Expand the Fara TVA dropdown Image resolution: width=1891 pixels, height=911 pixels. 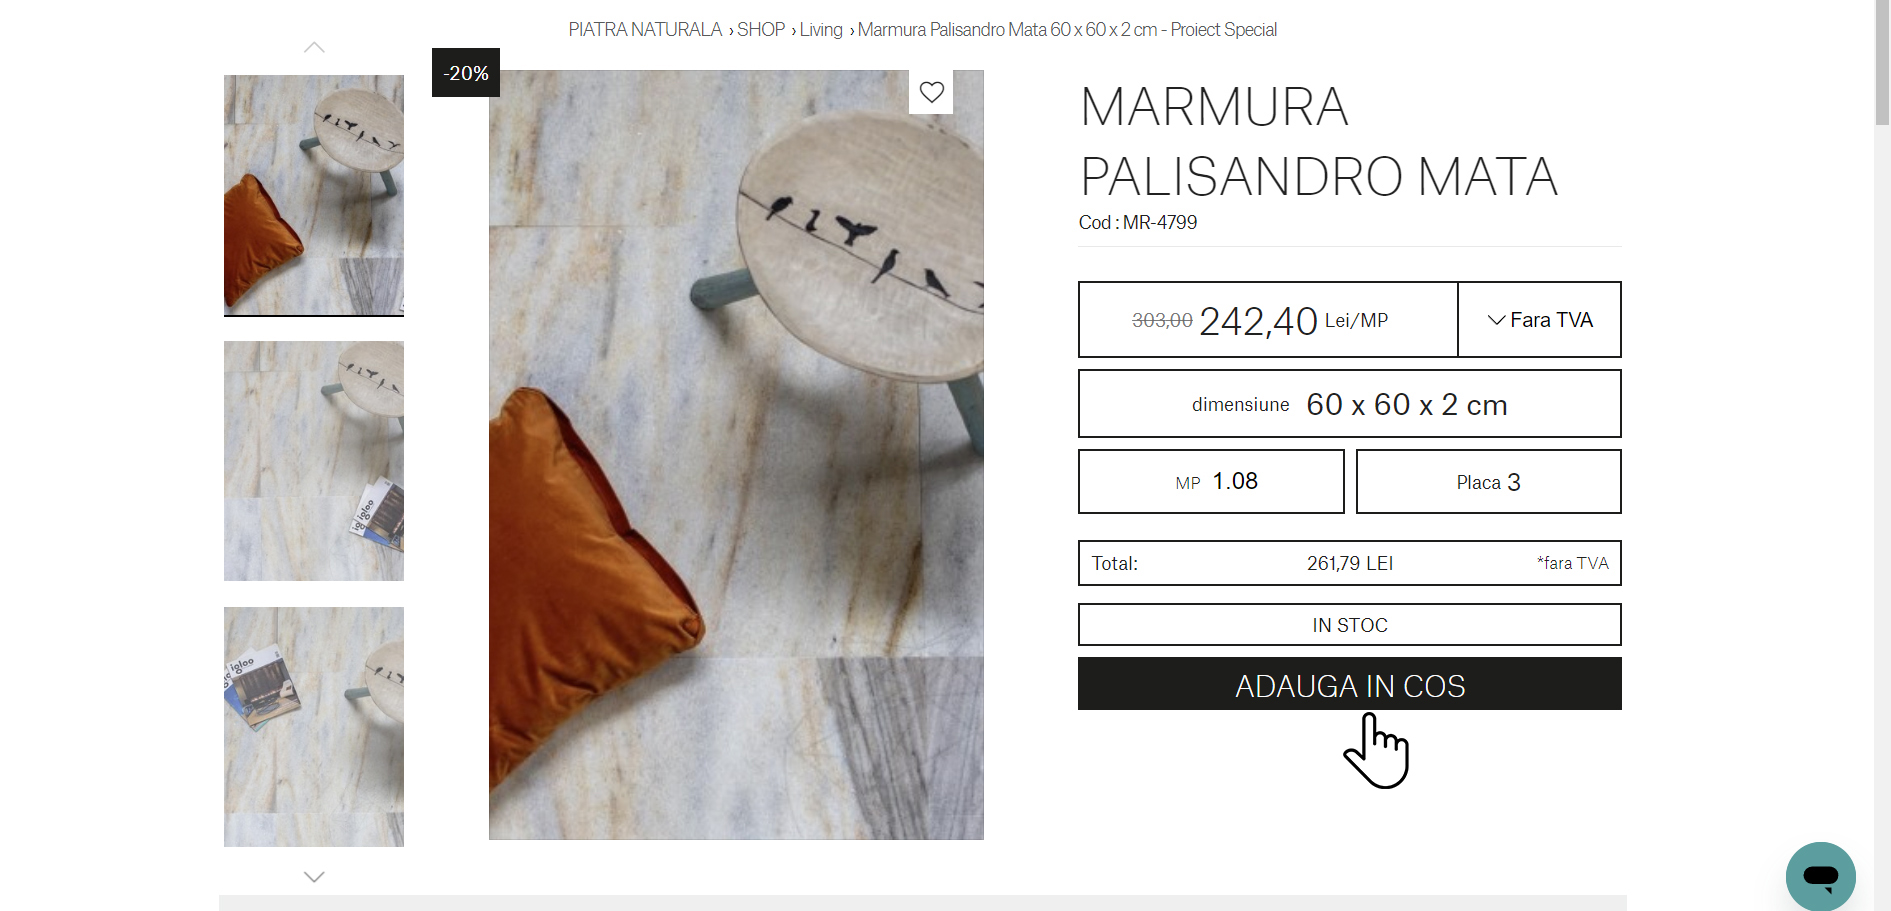coord(1540,320)
